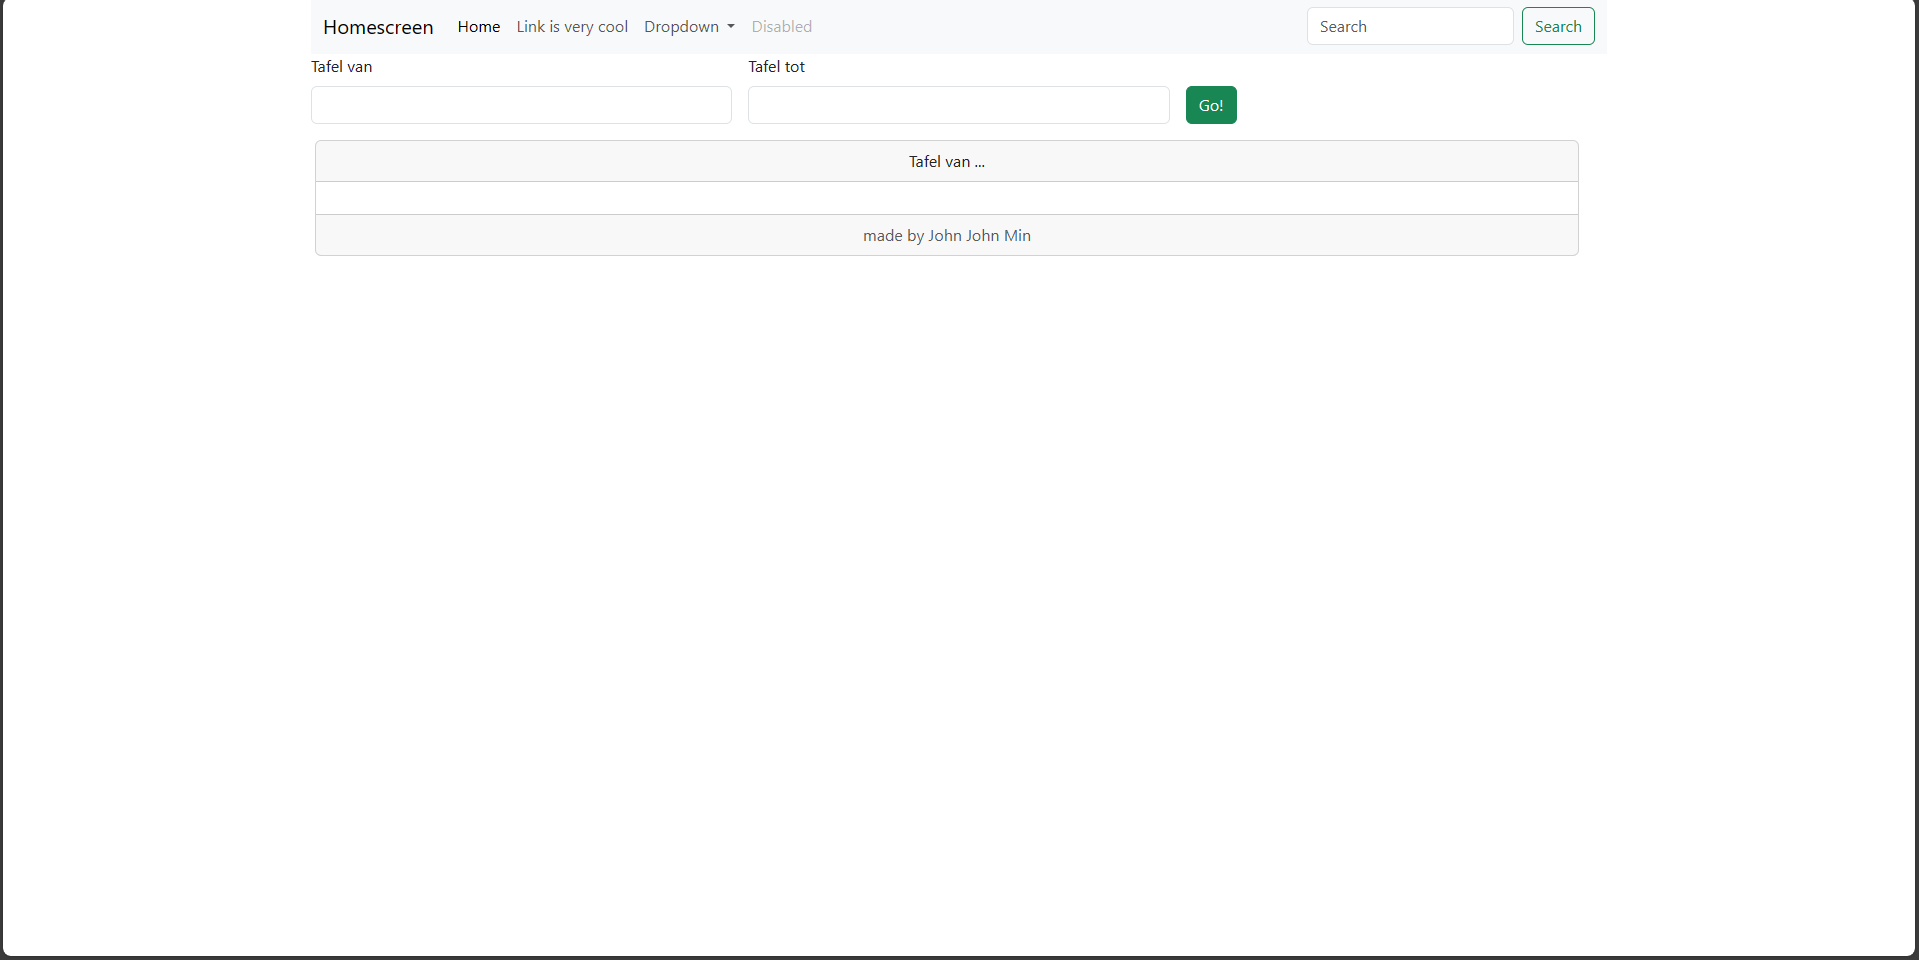Go to the Home nav item

coord(479,27)
